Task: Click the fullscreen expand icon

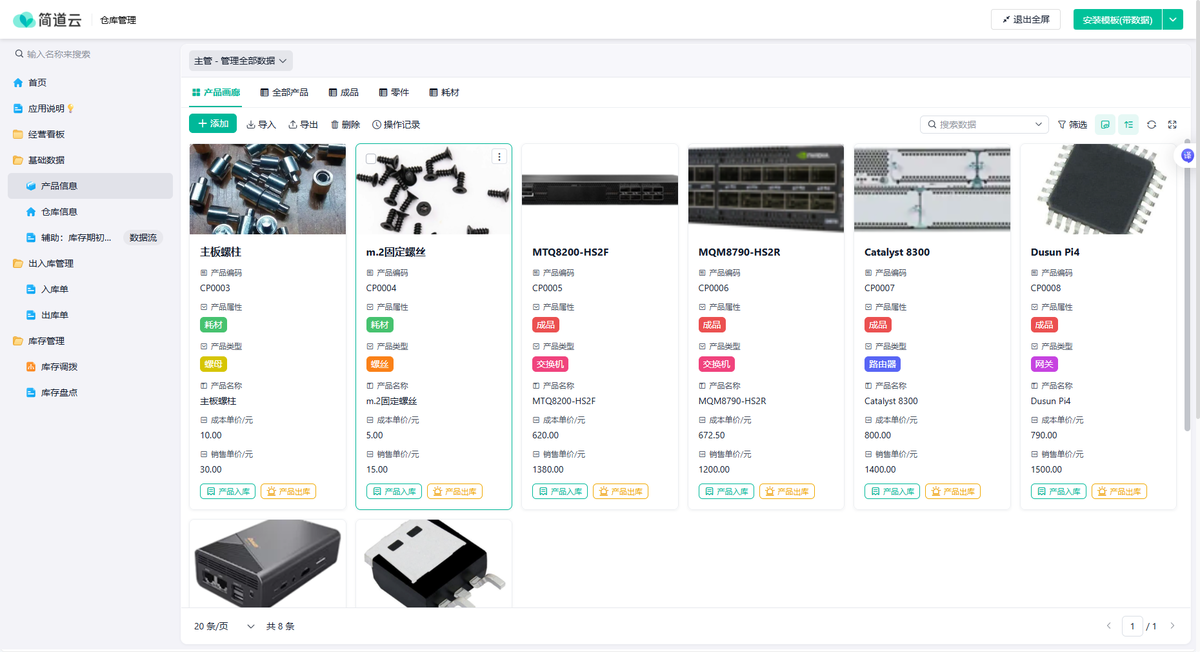Action: 1172,125
